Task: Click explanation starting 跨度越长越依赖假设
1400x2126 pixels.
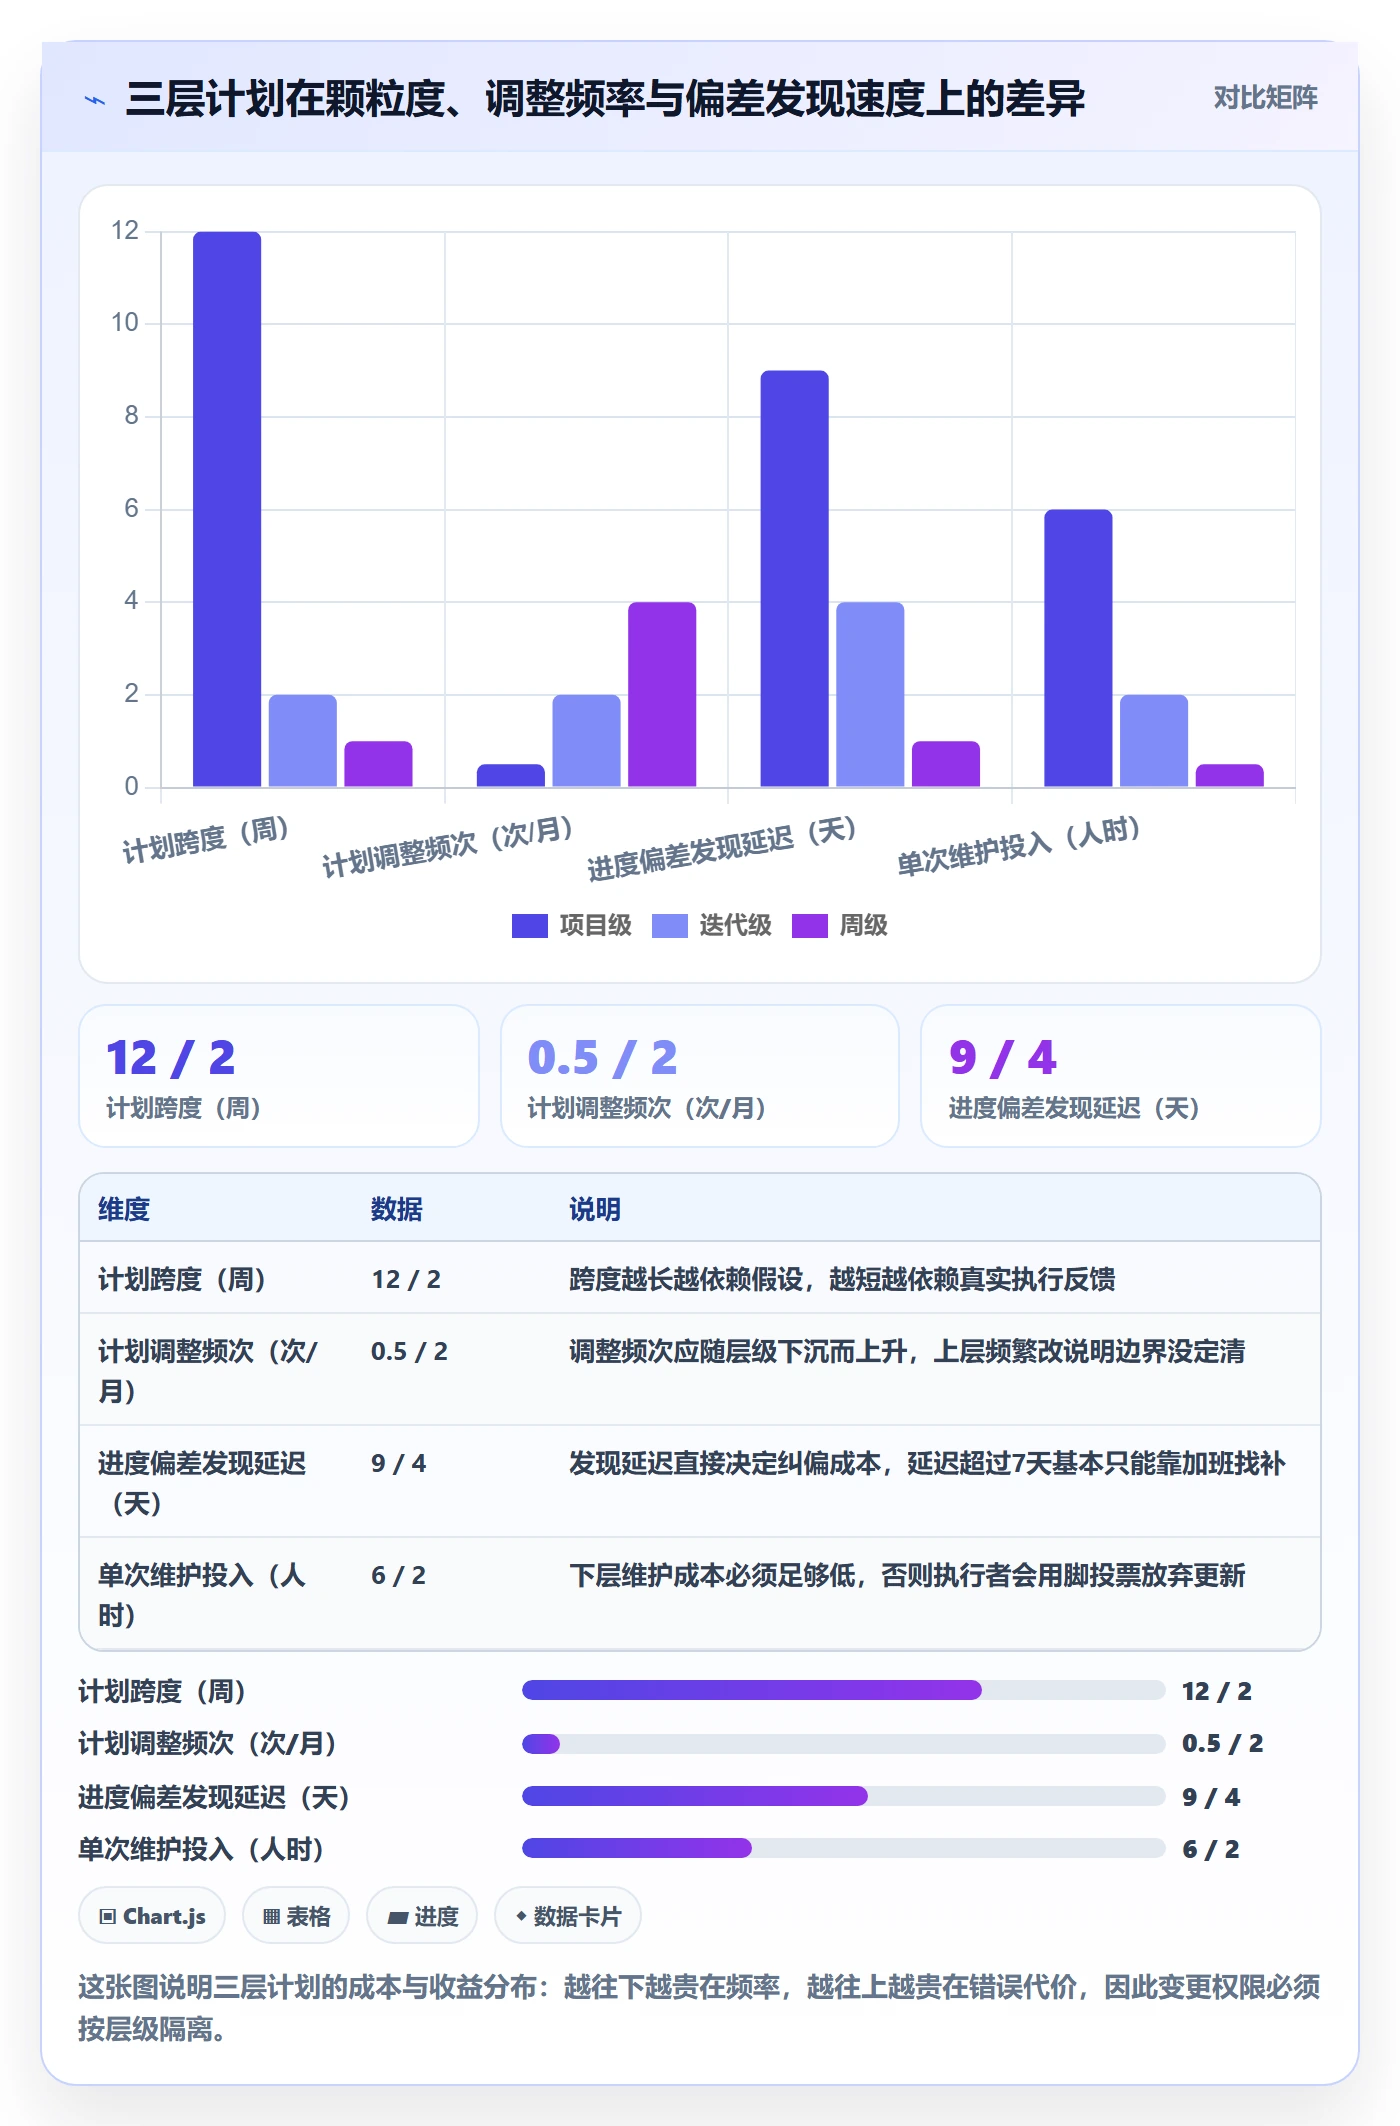Action: click(842, 1280)
